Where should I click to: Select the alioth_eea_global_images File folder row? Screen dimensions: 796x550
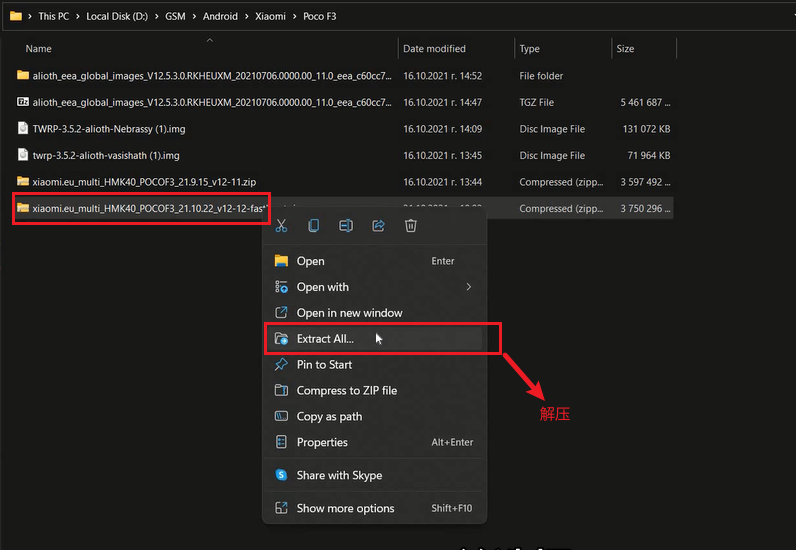pos(344,76)
